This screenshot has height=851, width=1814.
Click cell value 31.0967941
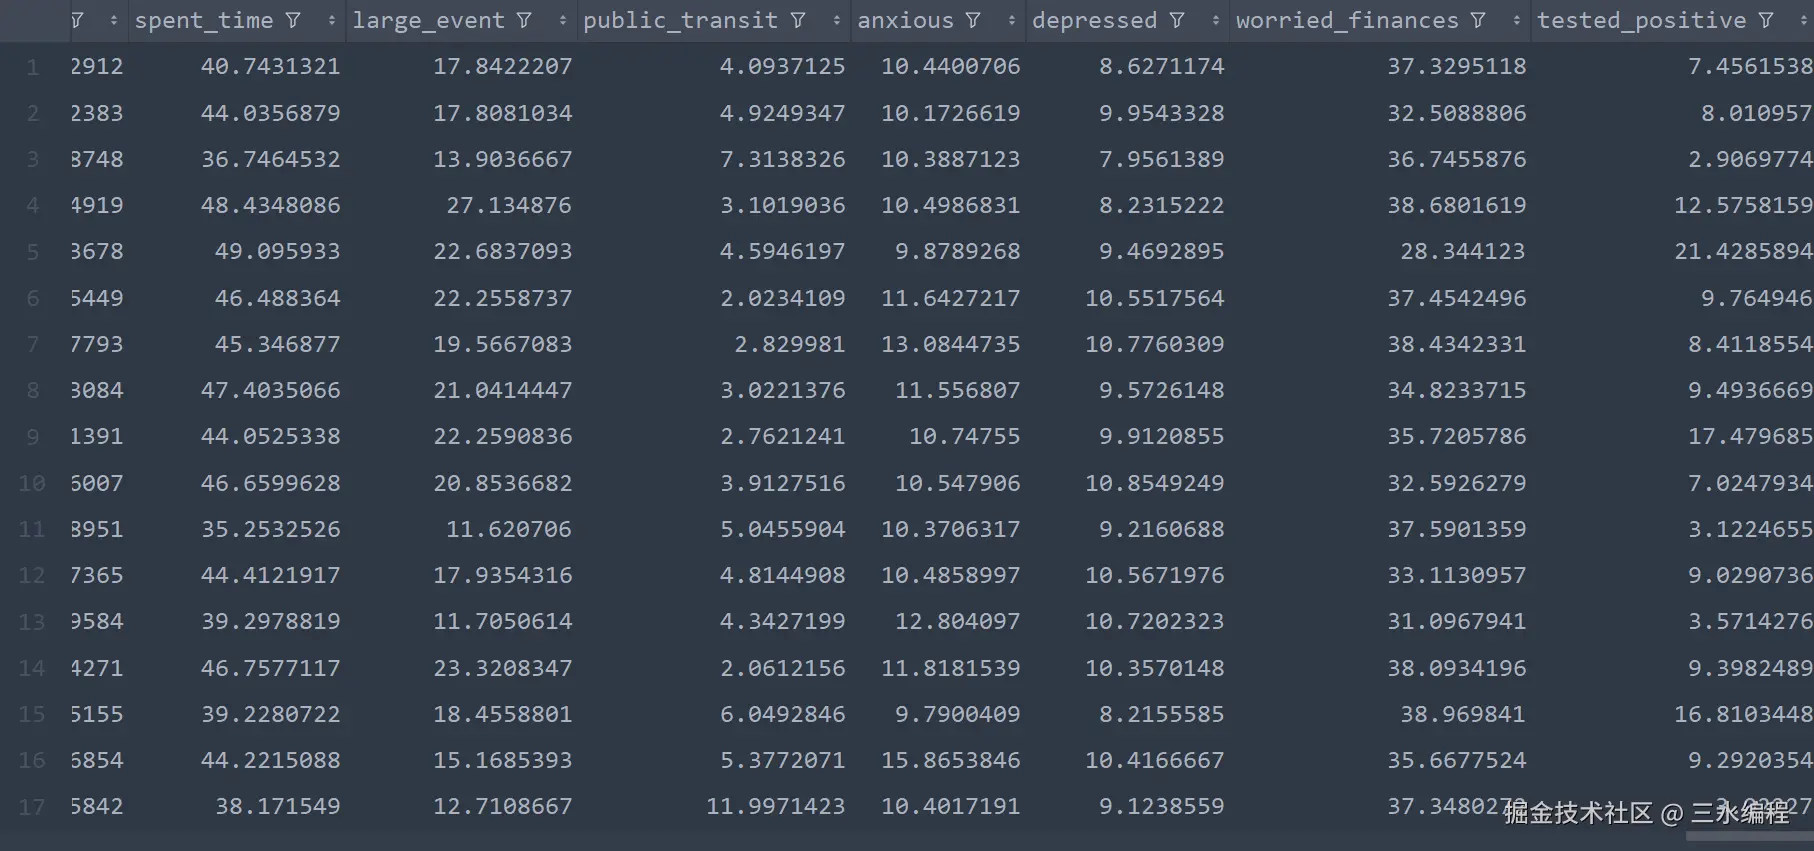1456,621
